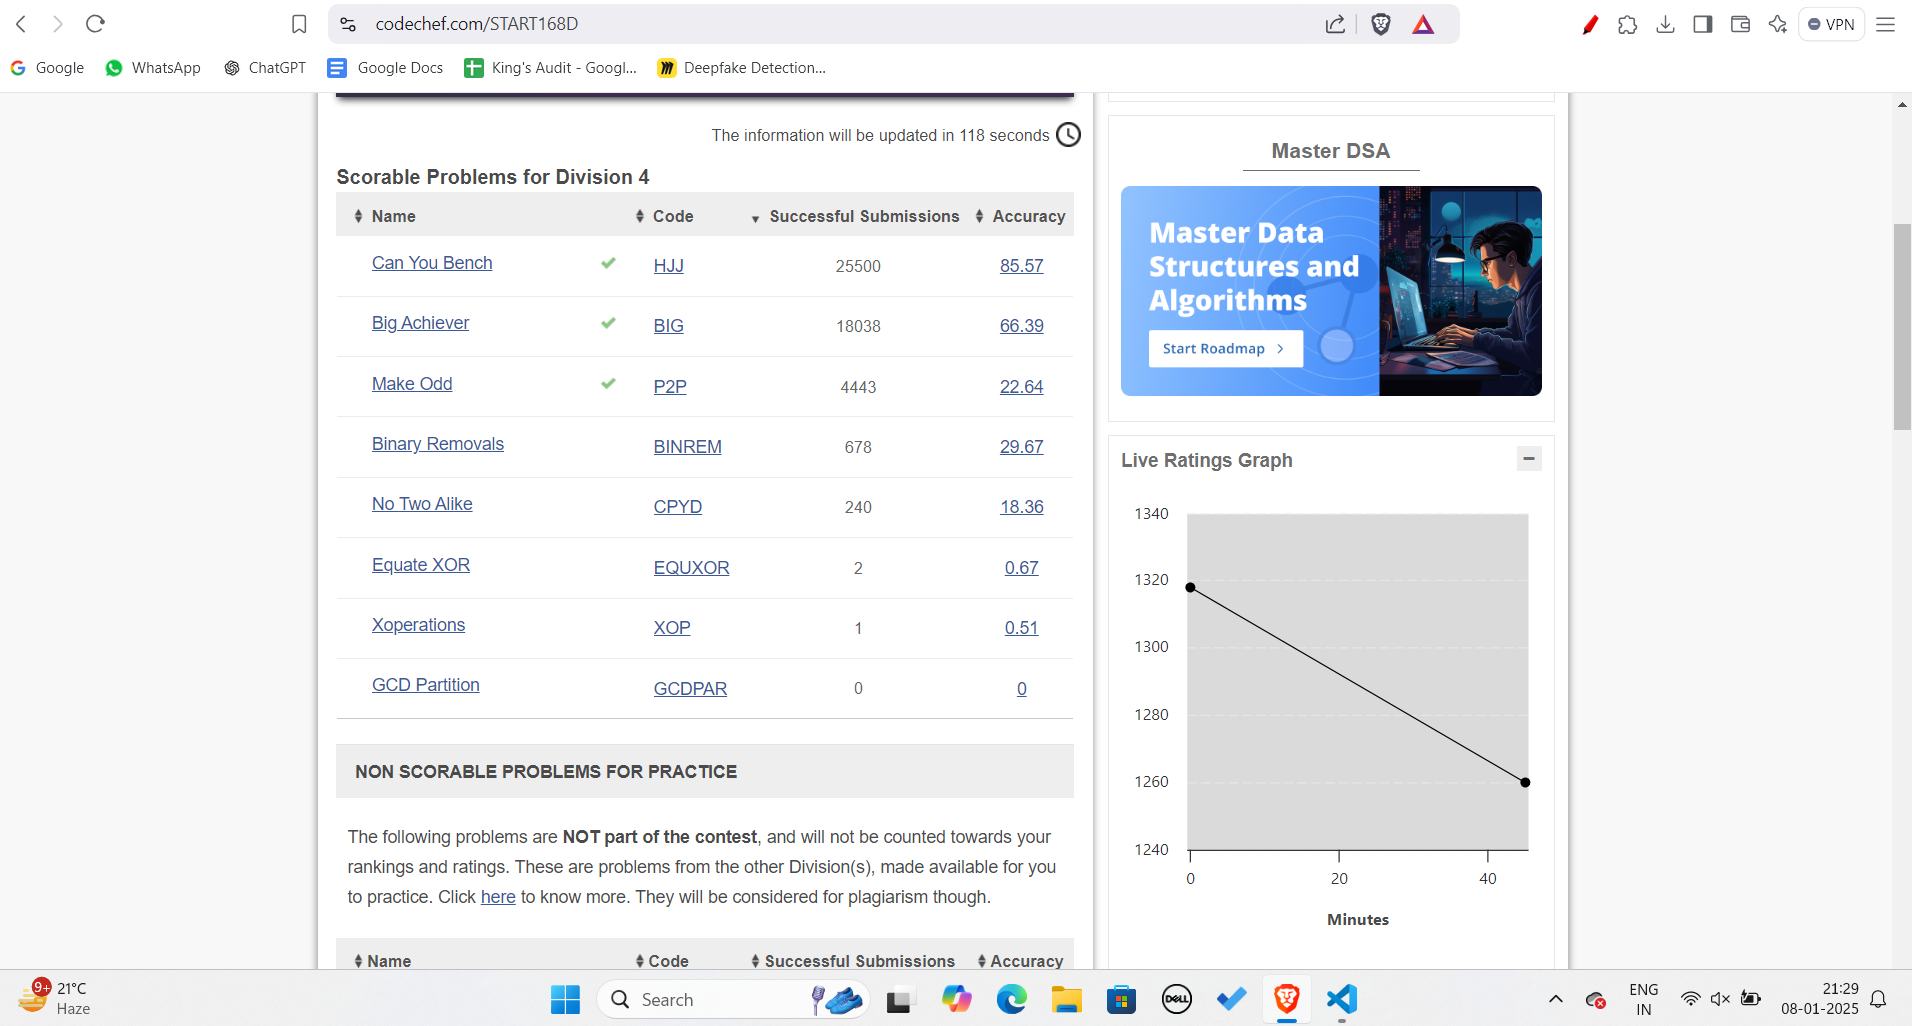Click the browser forward arrow

click(x=58, y=24)
